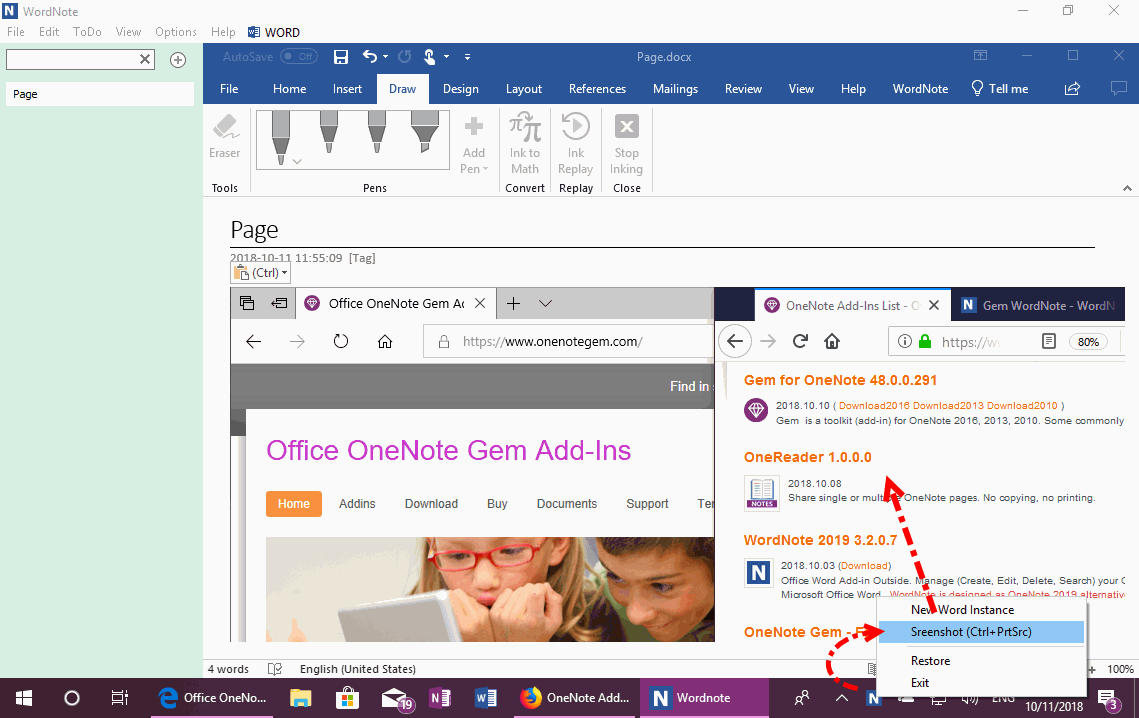Check the proofing status icon
Image resolution: width=1139 pixels, height=718 pixels.
coord(275,669)
